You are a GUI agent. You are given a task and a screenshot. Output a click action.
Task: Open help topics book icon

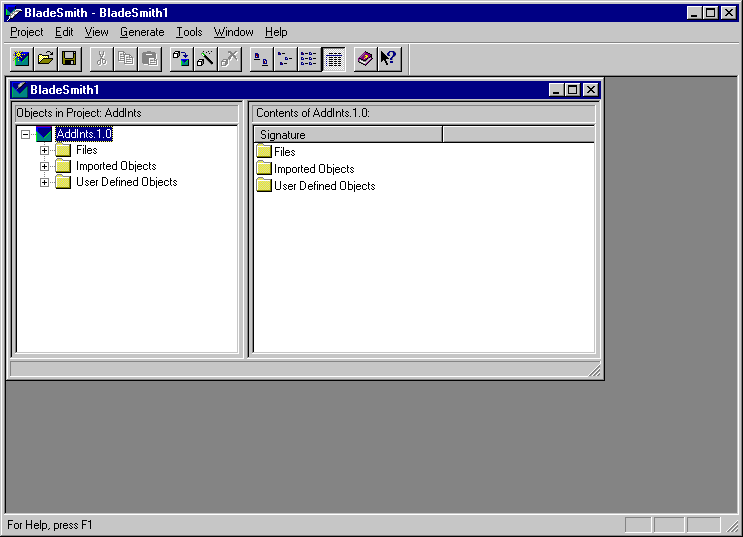365,59
